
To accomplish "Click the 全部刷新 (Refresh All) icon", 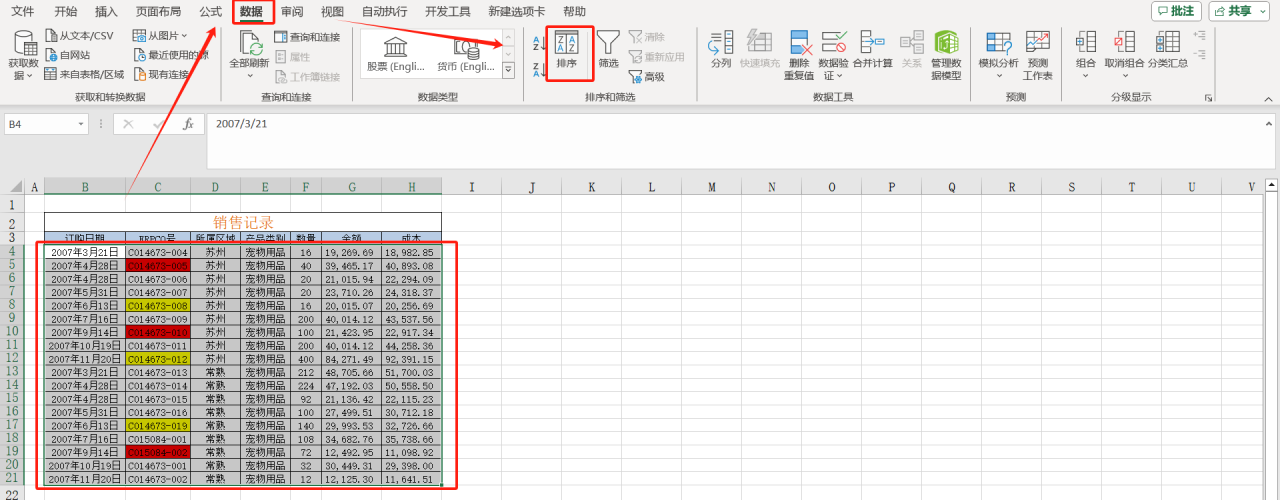I will click(249, 42).
